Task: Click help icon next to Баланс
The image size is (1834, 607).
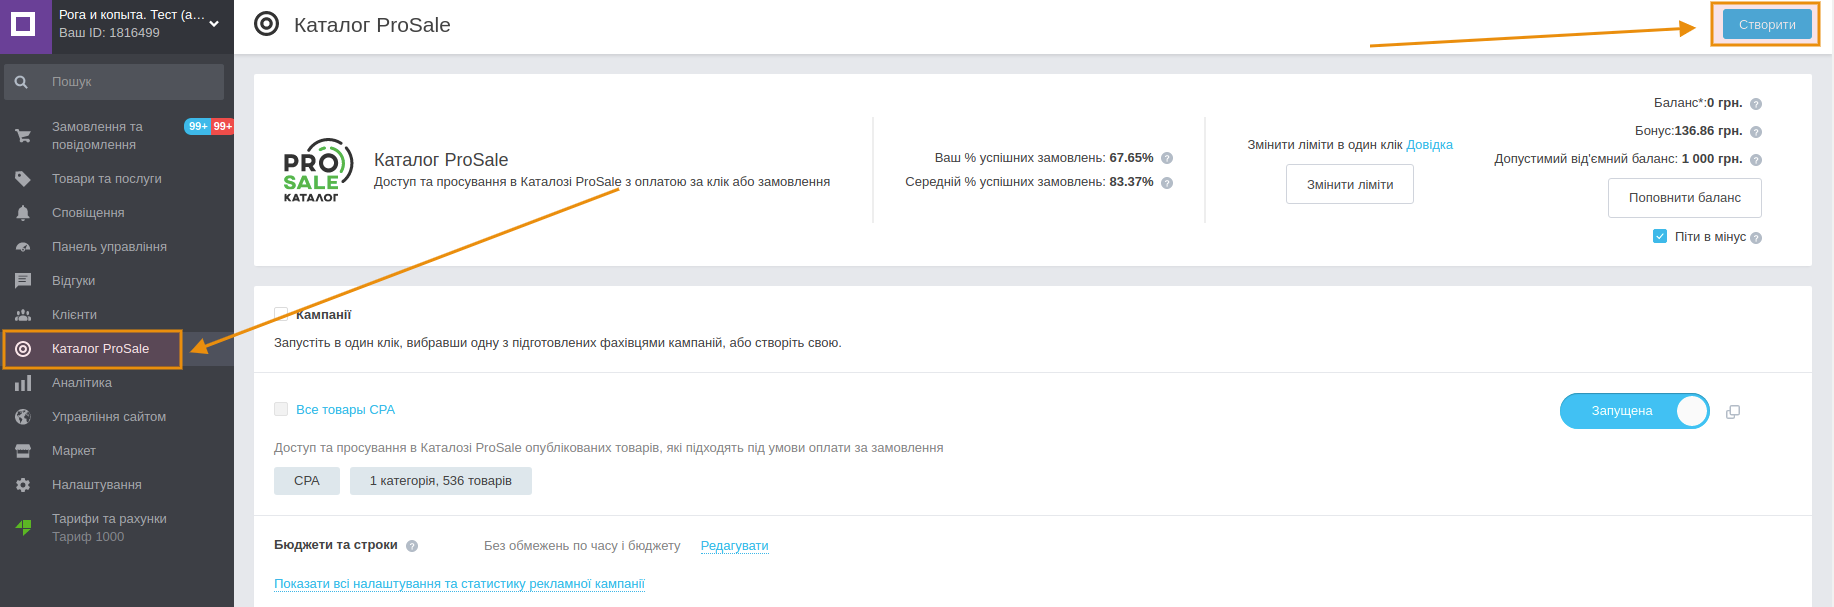Action: 1756,104
